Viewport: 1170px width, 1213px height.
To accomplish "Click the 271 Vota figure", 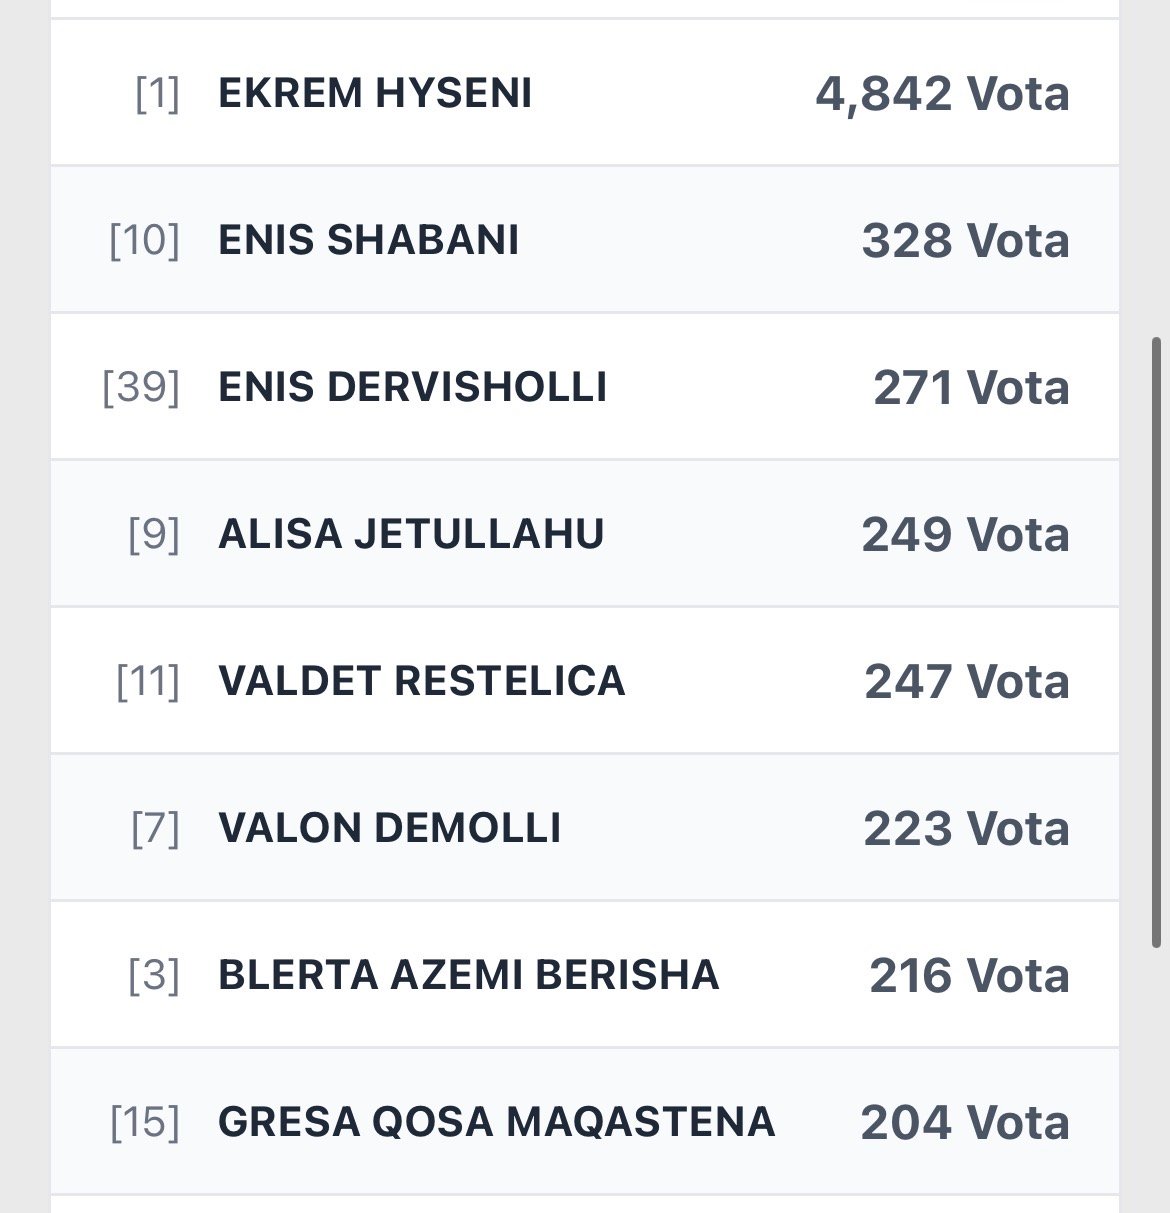I will click(x=971, y=387).
